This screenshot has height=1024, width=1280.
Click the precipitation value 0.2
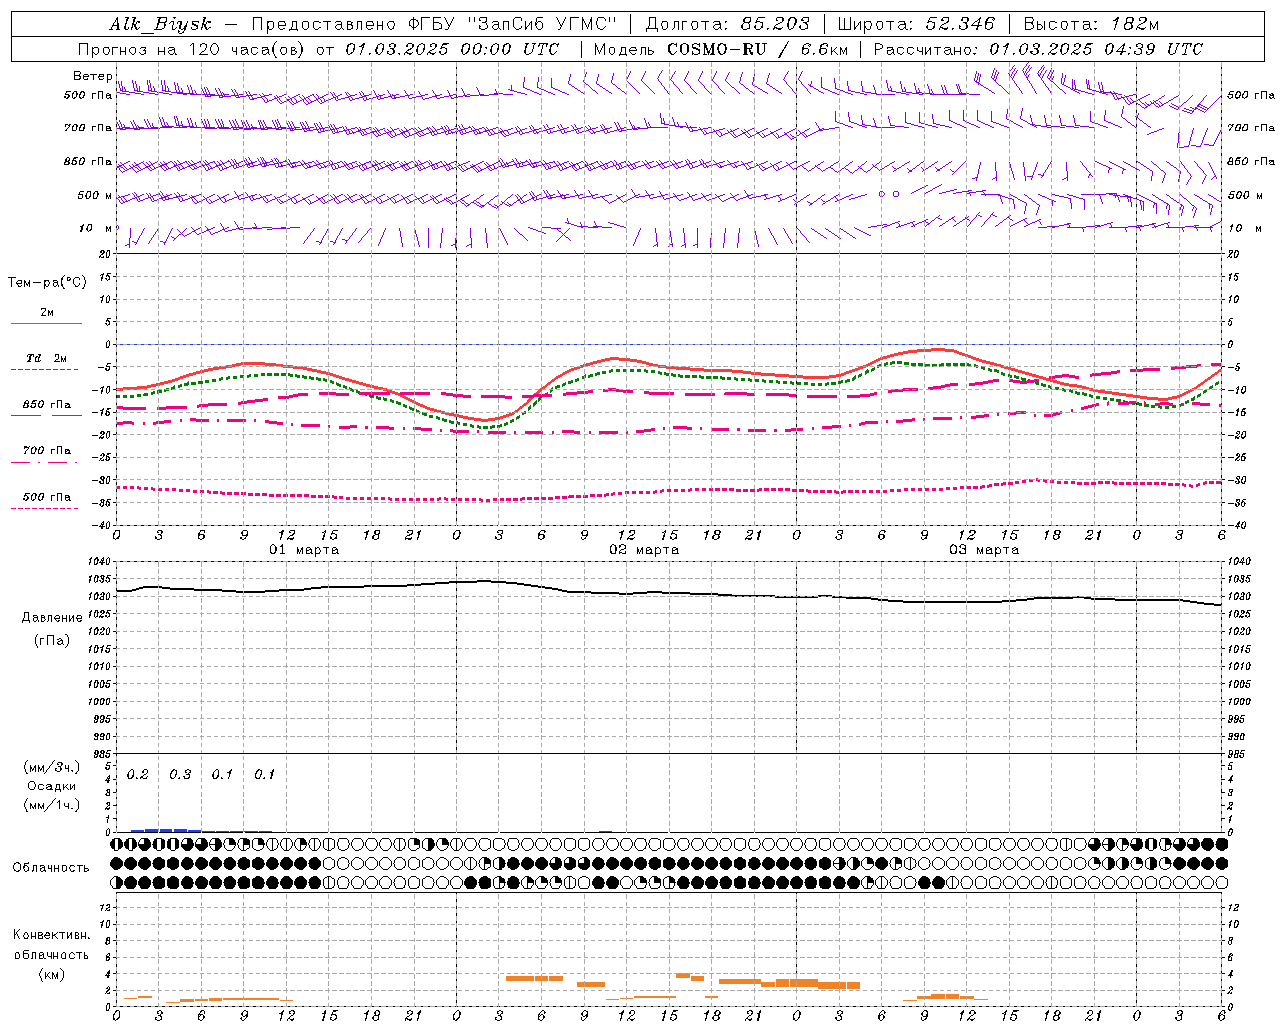(137, 774)
